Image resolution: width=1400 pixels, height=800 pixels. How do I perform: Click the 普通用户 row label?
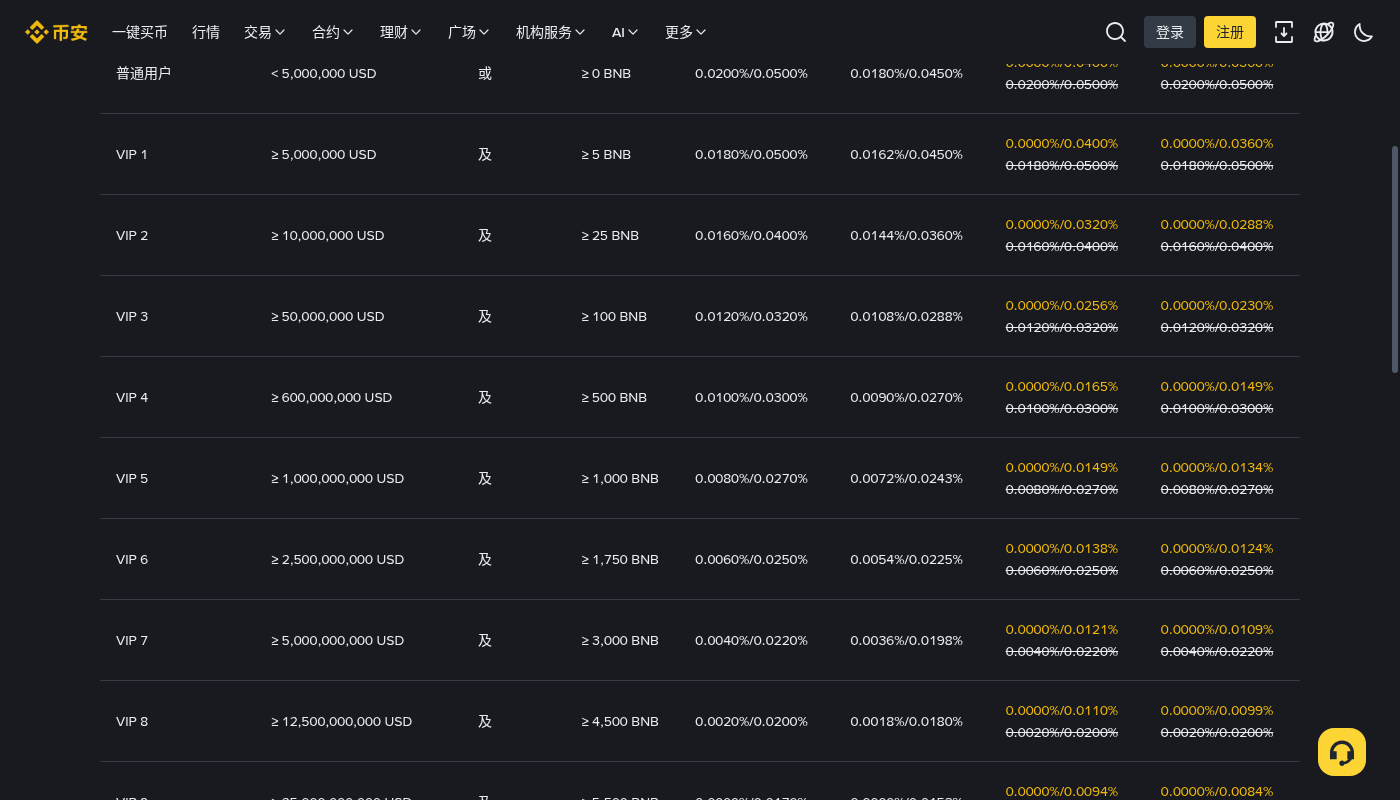(143, 73)
